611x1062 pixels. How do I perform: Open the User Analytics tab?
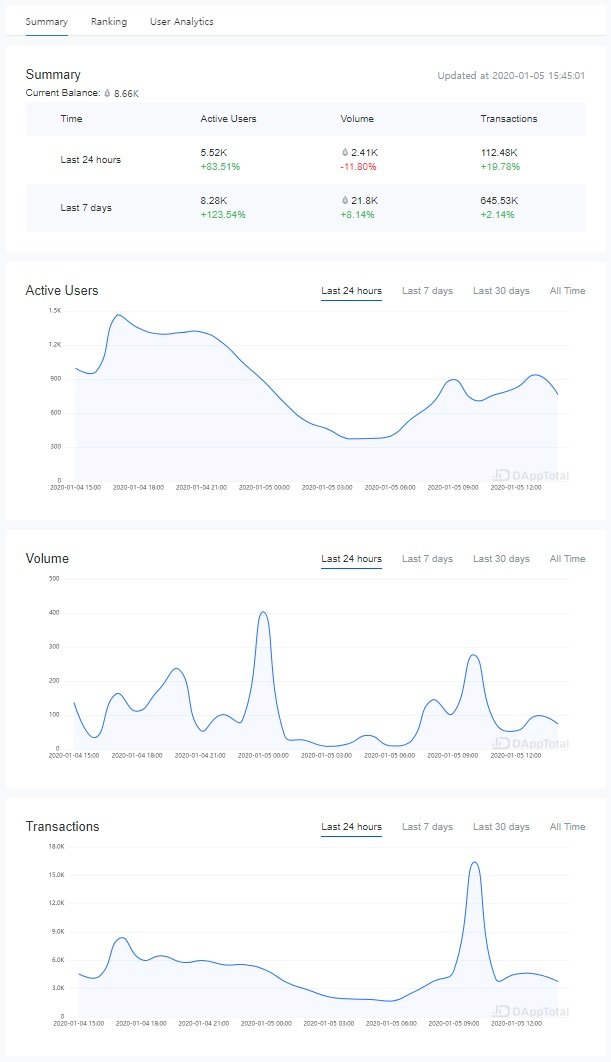pos(181,21)
